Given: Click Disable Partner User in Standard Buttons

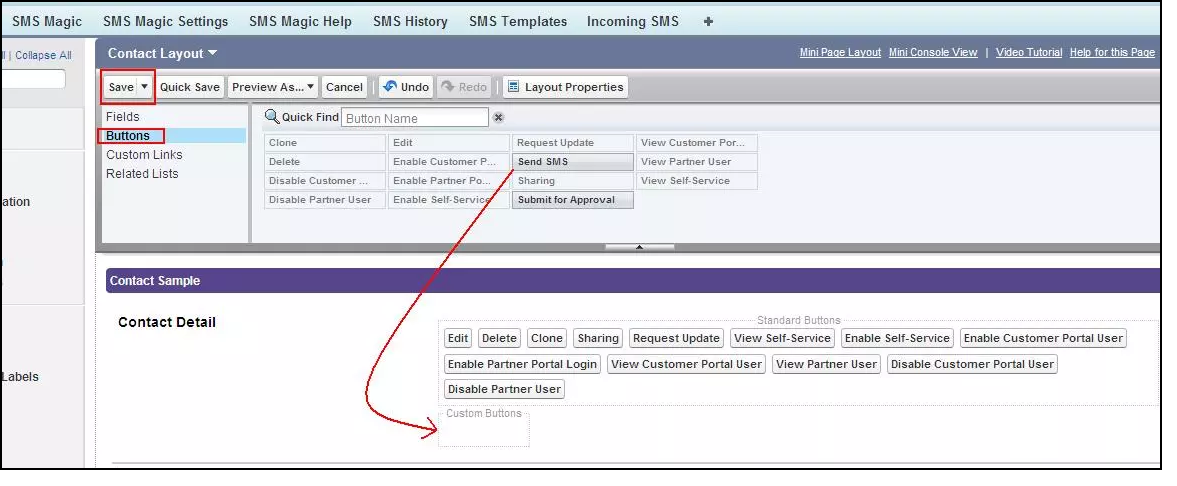Looking at the screenshot, I should point(504,389).
